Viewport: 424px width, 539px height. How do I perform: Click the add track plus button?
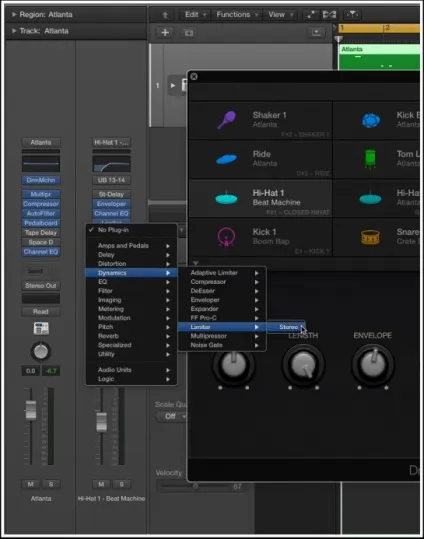165,32
